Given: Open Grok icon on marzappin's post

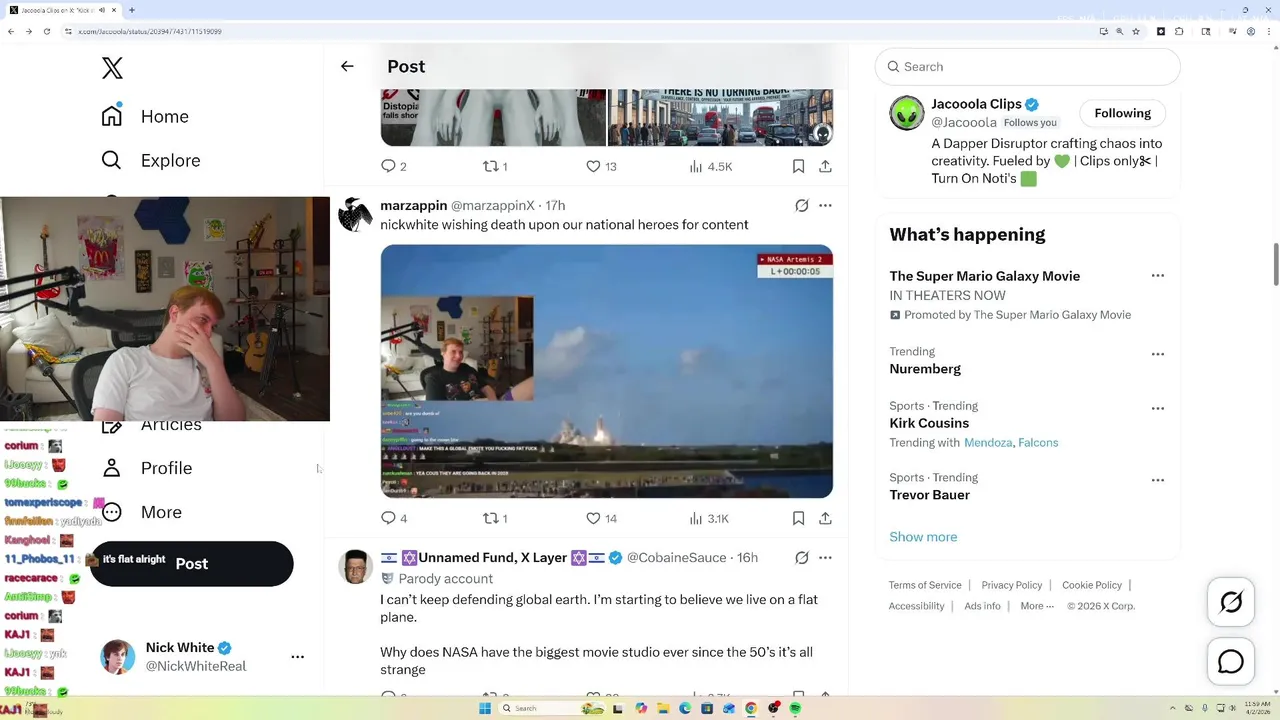Looking at the screenshot, I should click(x=801, y=205).
